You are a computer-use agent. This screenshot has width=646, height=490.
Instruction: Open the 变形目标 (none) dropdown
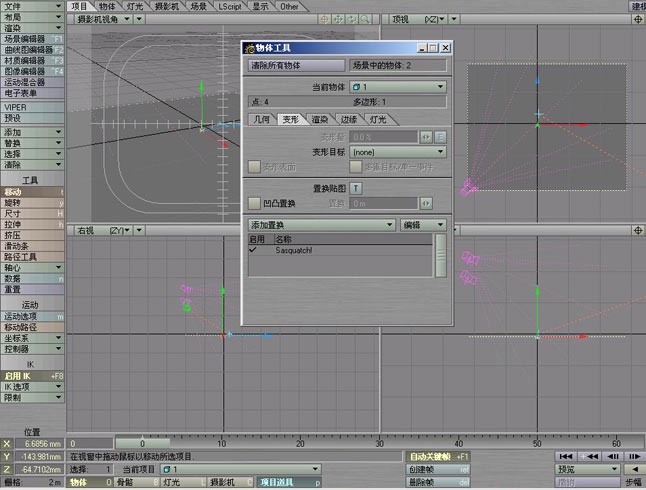(398, 152)
